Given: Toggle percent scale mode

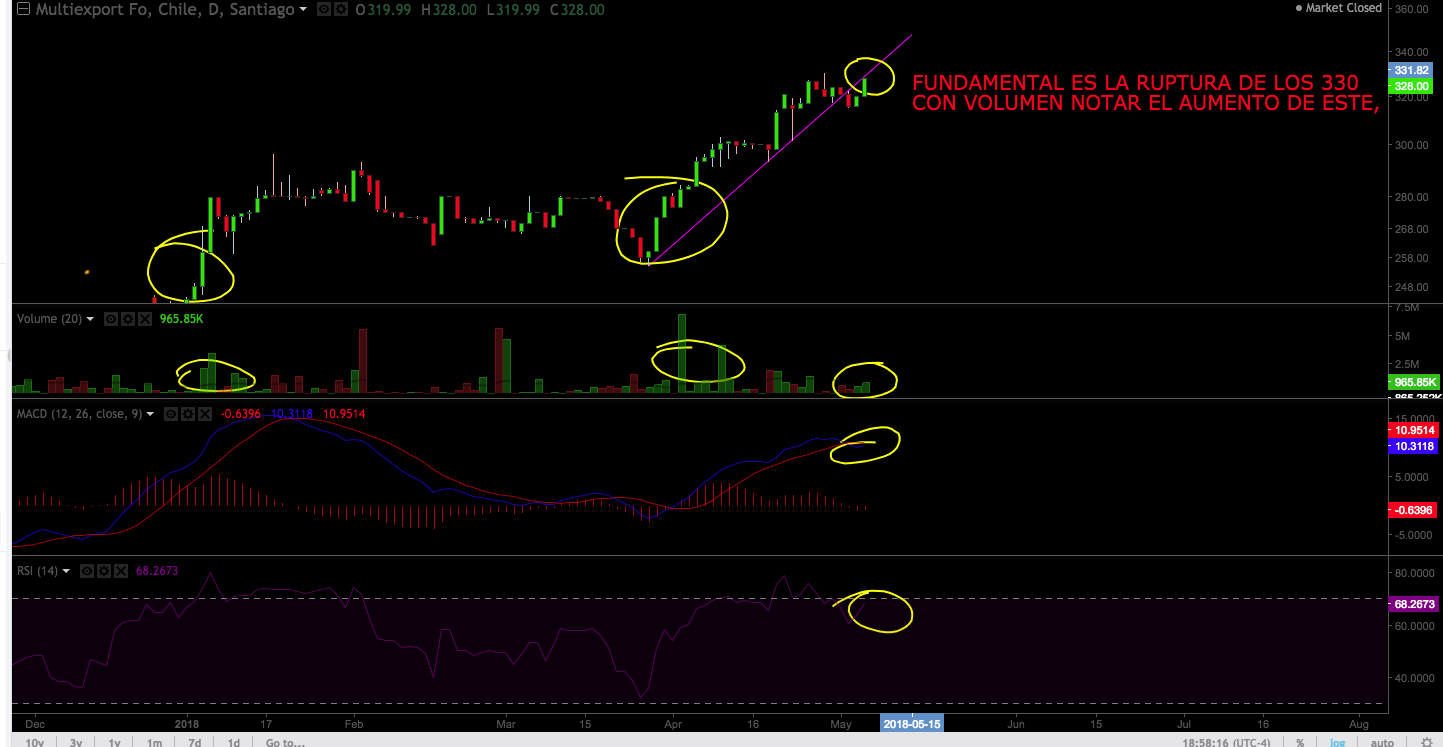Looking at the screenshot, I should [x=1300, y=742].
